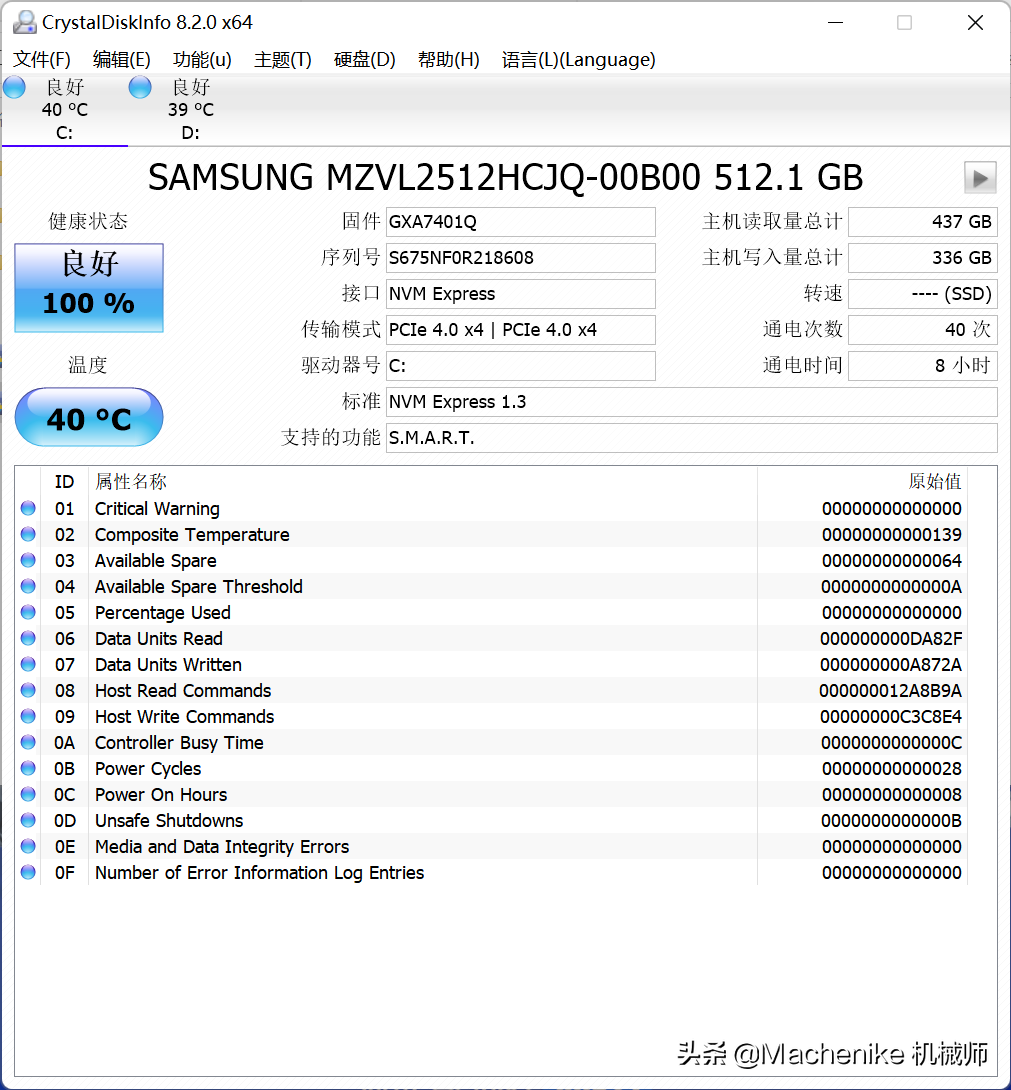Click the status icon for Power Cycles
Image resolution: width=1011 pixels, height=1090 pixels.
(28, 768)
